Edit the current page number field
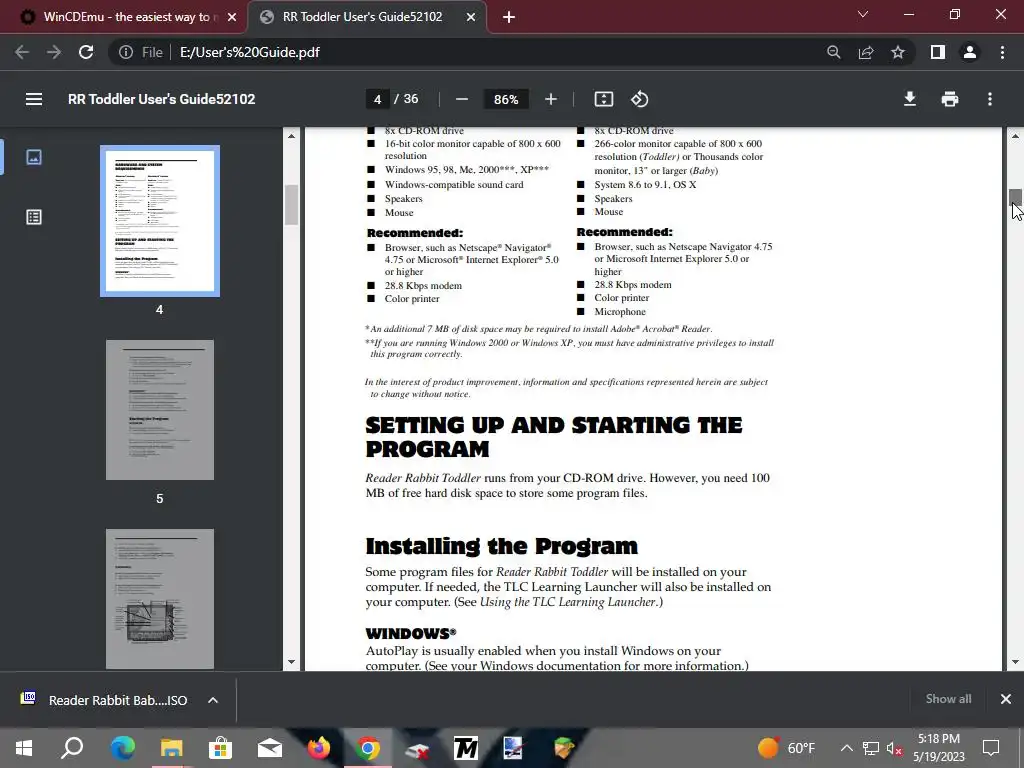Image resolution: width=1024 pixels, height=768 pixels. [x=377, y=99]
